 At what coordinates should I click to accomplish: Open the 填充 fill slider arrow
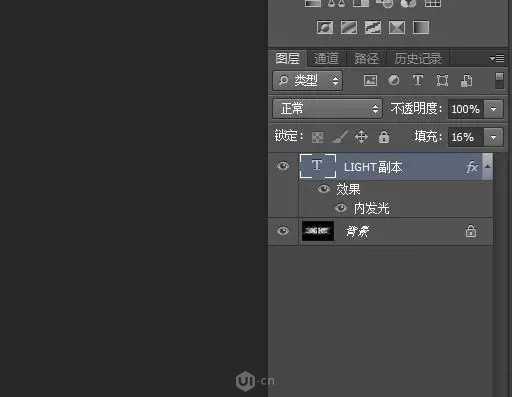coord(494,137)
